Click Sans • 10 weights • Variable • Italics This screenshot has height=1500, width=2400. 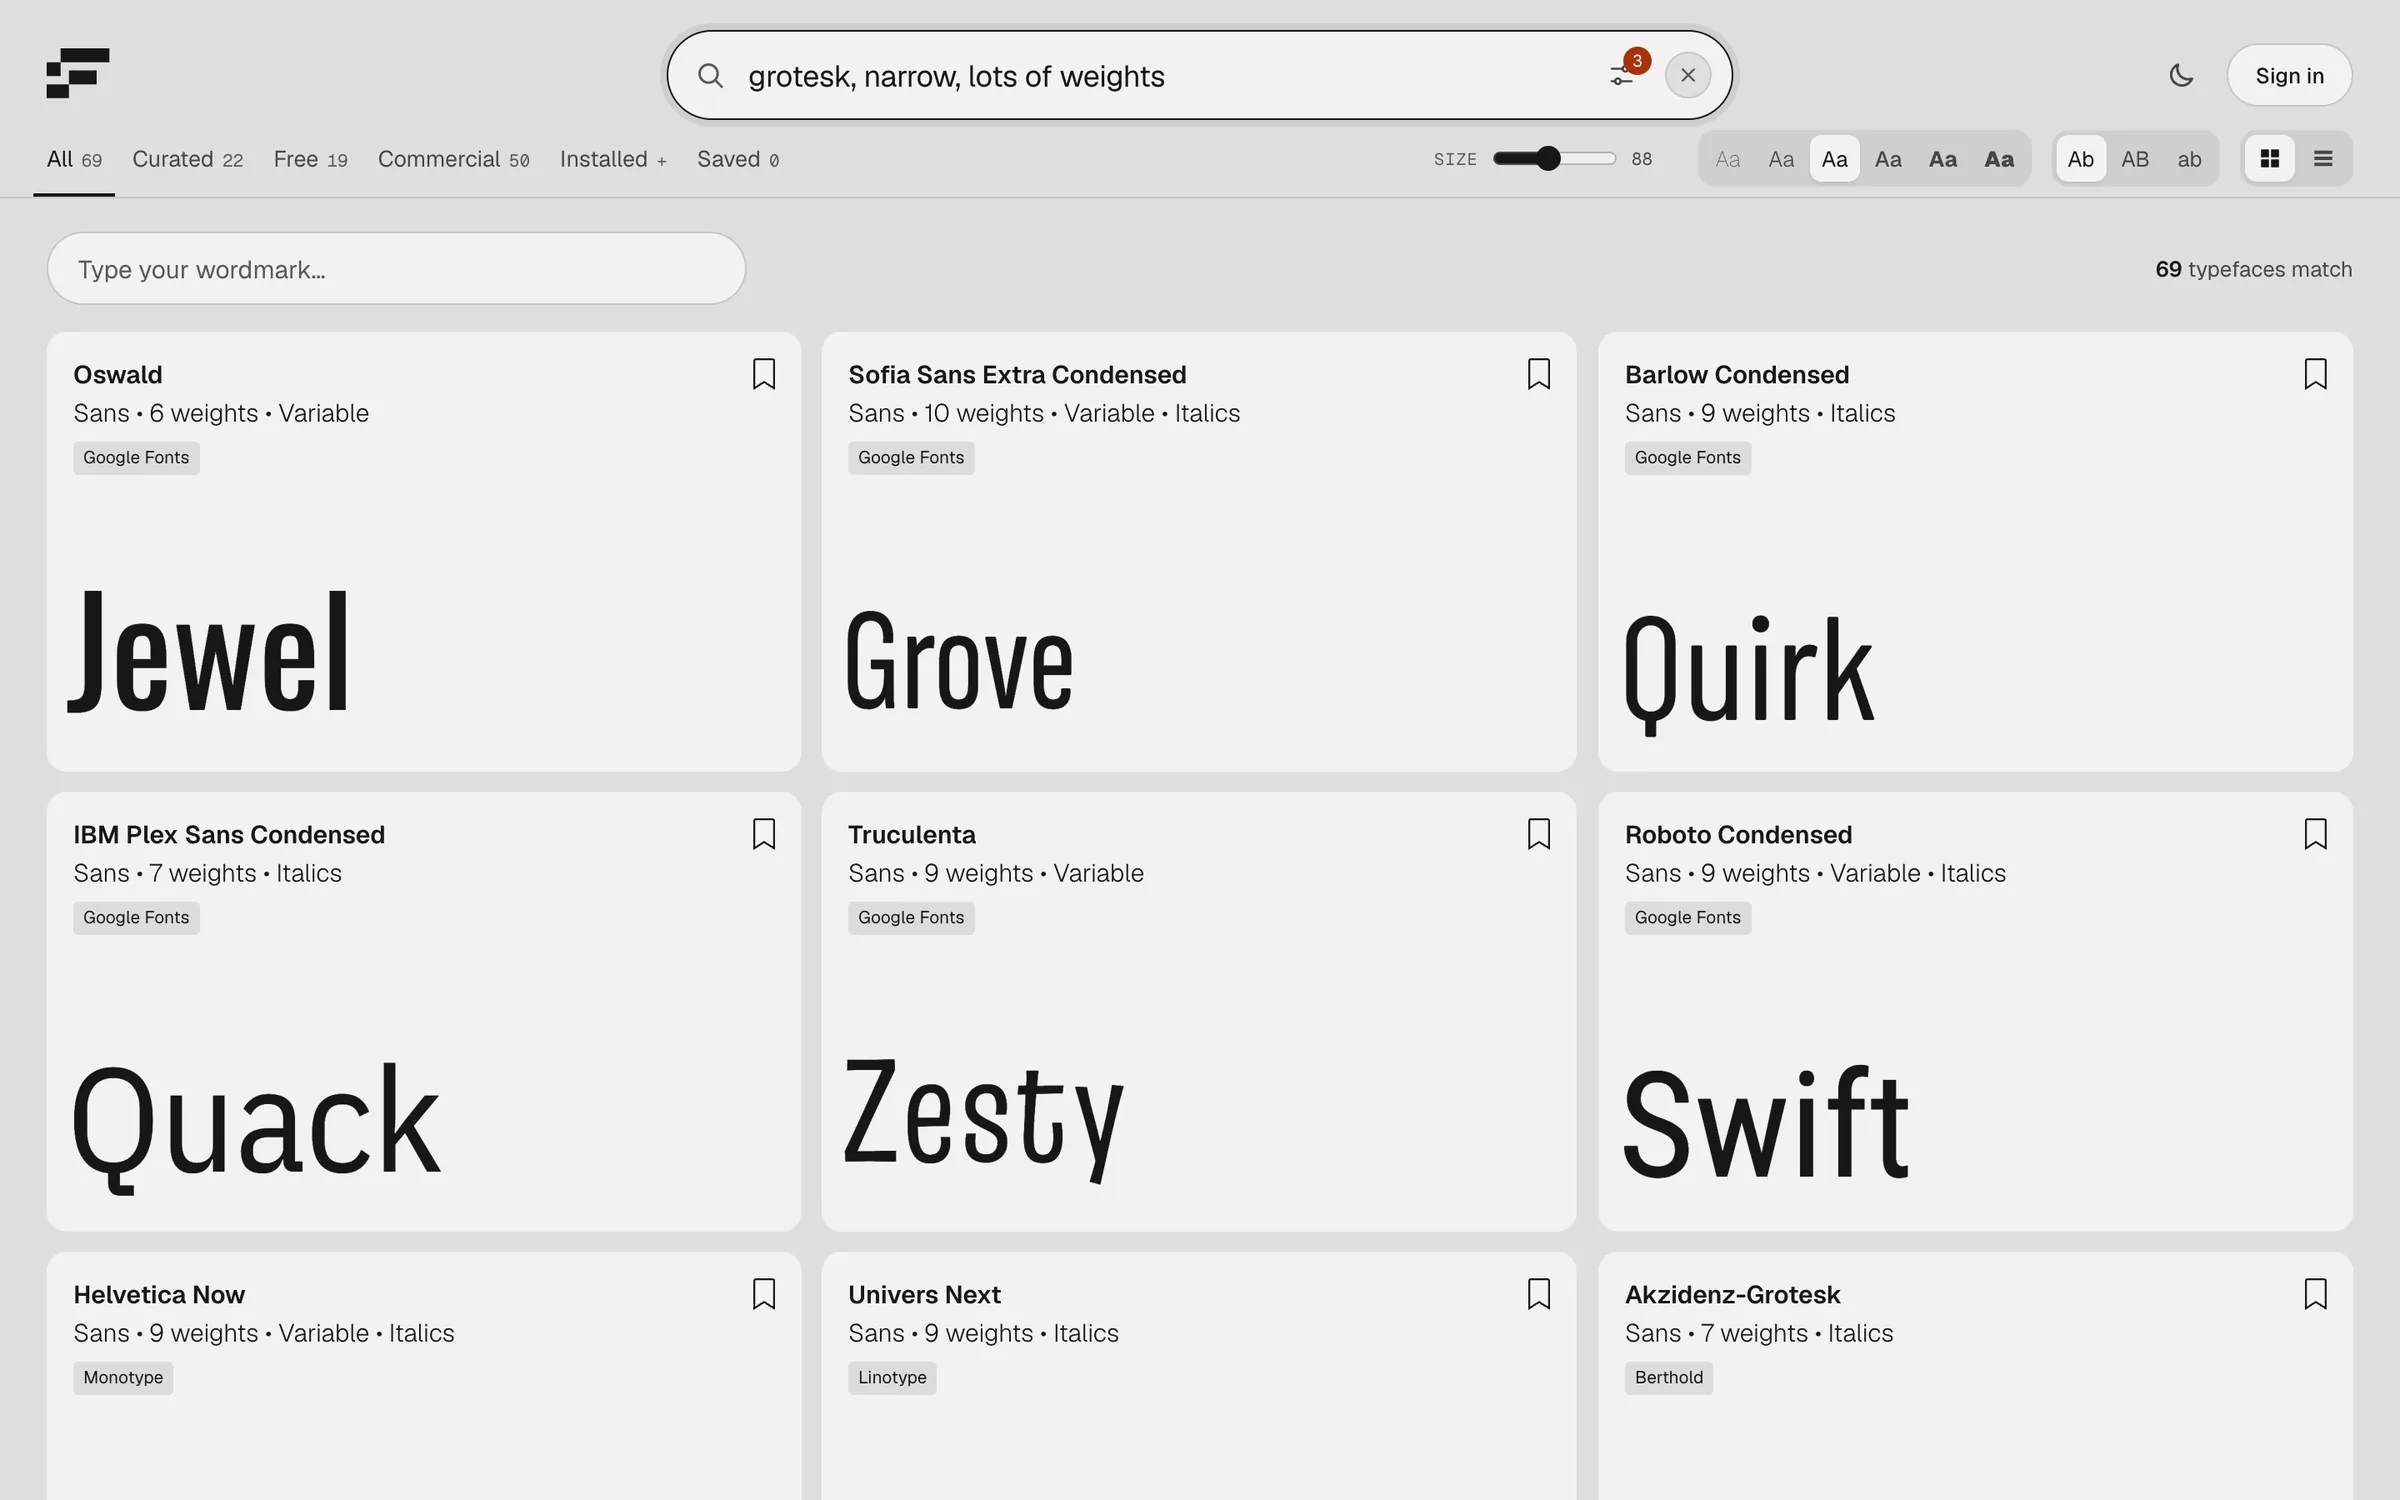coord(1044,413)
